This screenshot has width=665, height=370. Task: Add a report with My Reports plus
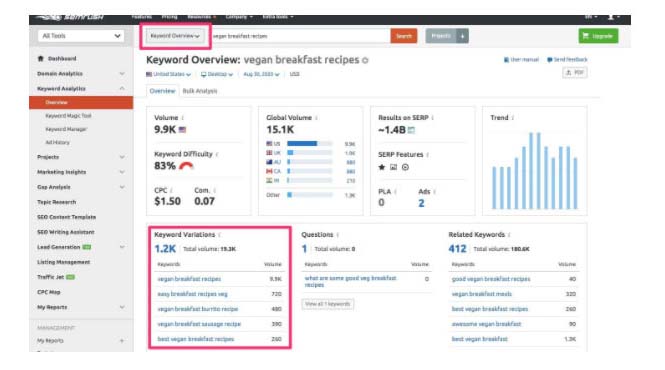pyautogui.click(x=122, y=341)
